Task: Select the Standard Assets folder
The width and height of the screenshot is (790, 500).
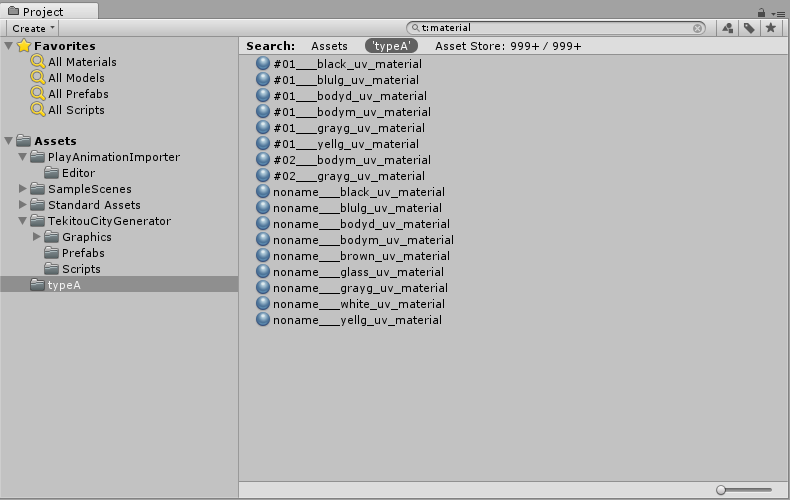Action: [94, 205]
